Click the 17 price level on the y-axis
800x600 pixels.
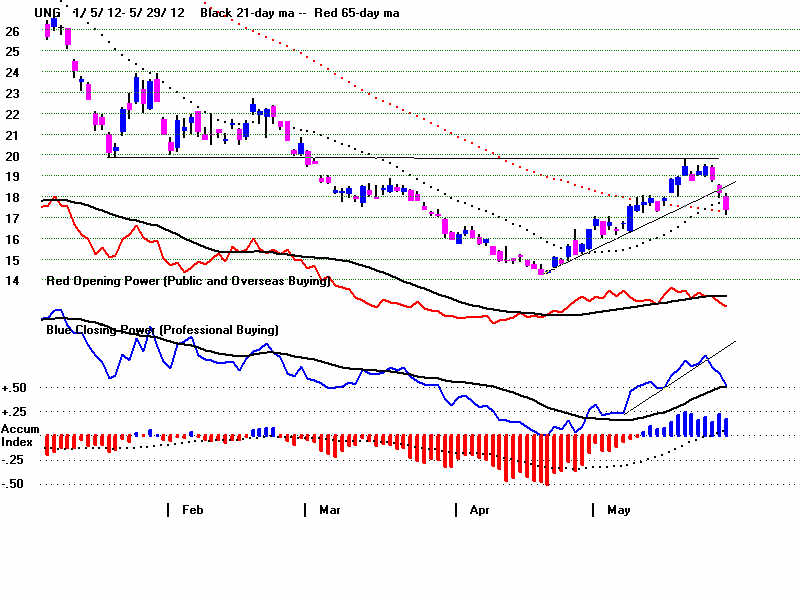11,218
